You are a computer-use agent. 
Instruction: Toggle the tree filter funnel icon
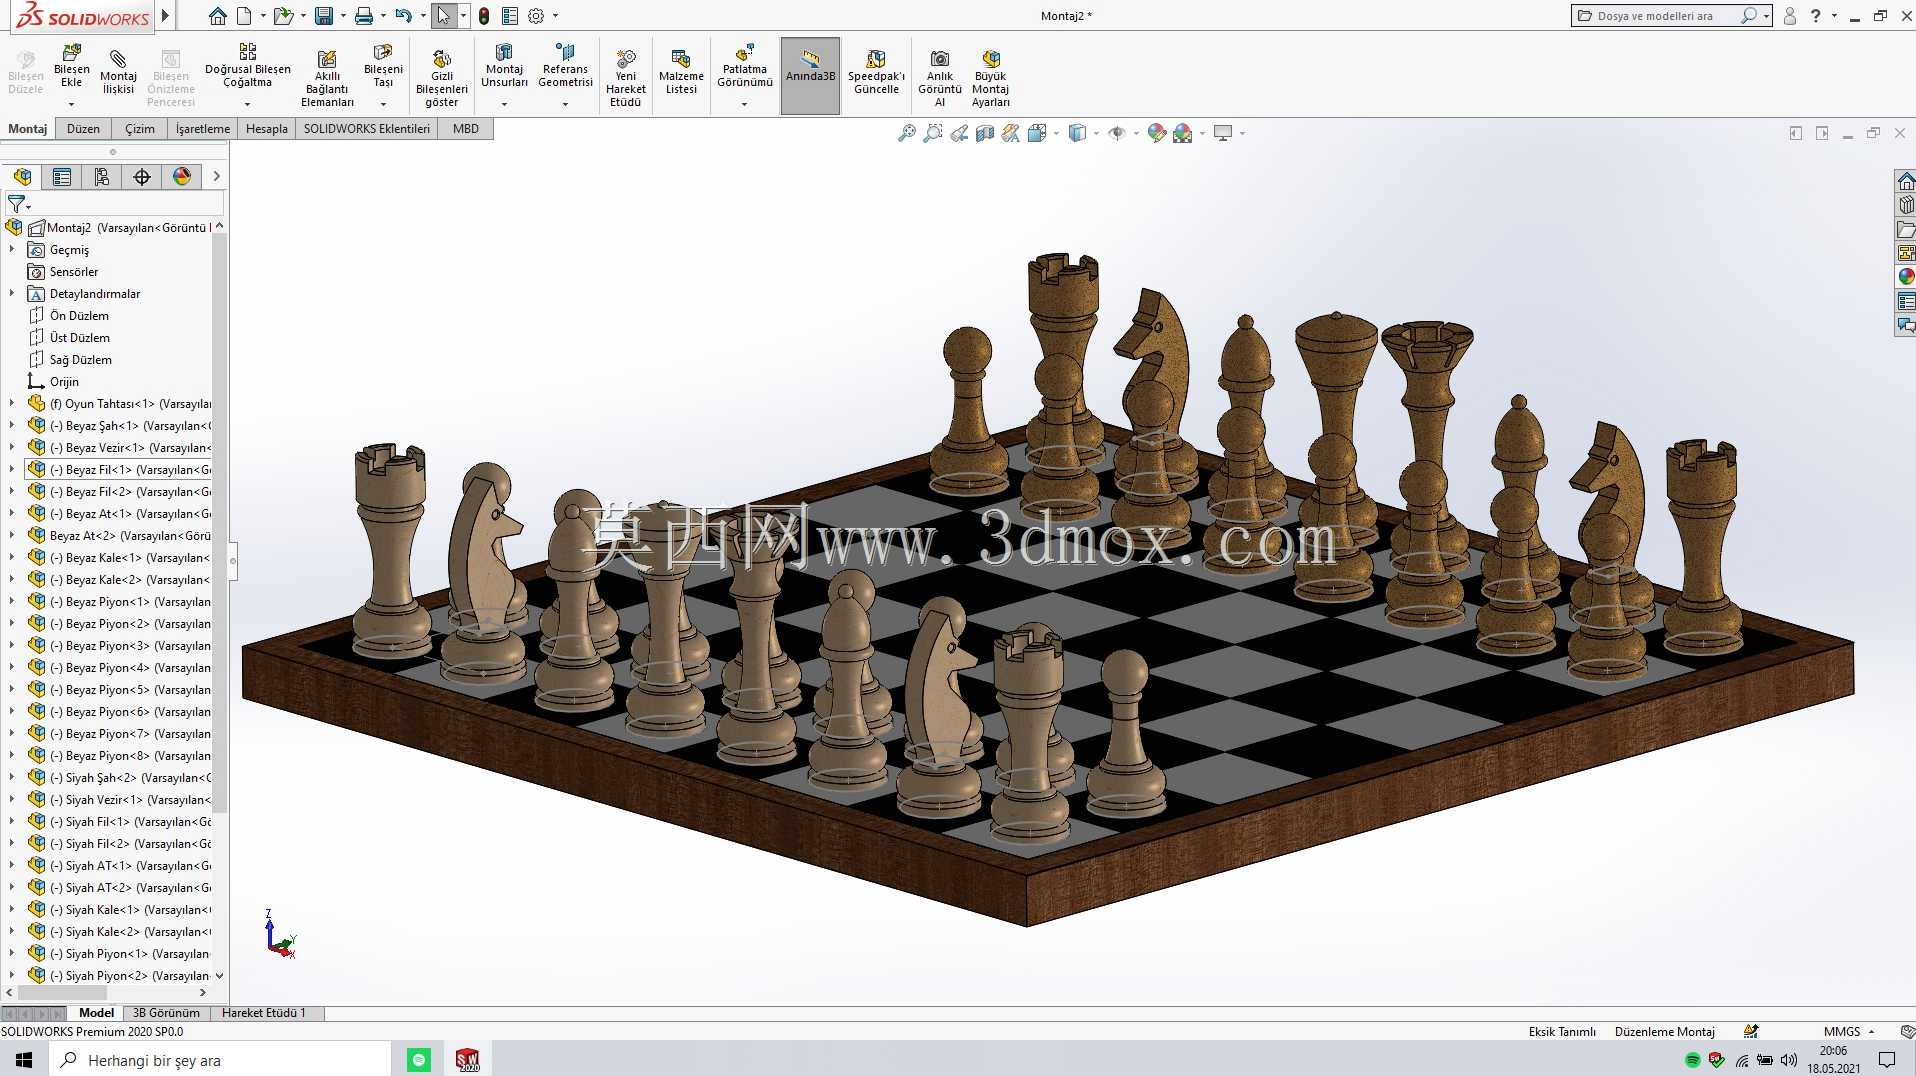point(18,204)
